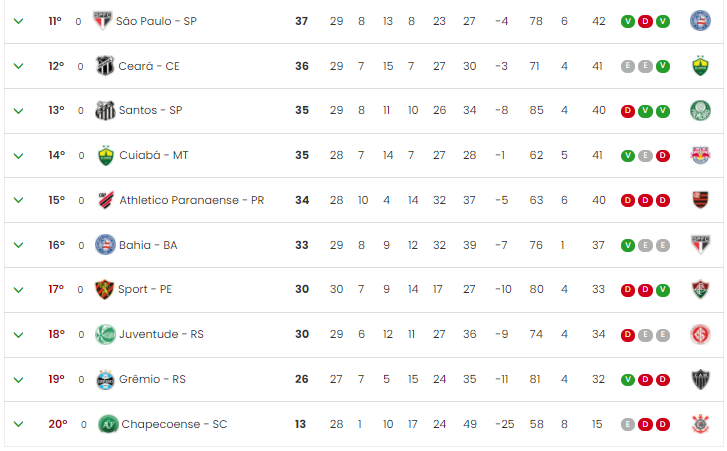Click the São Paulo club crest
The width and height of the screenshot is (727, 451).
pyautogui.click(x=102, y=21)
